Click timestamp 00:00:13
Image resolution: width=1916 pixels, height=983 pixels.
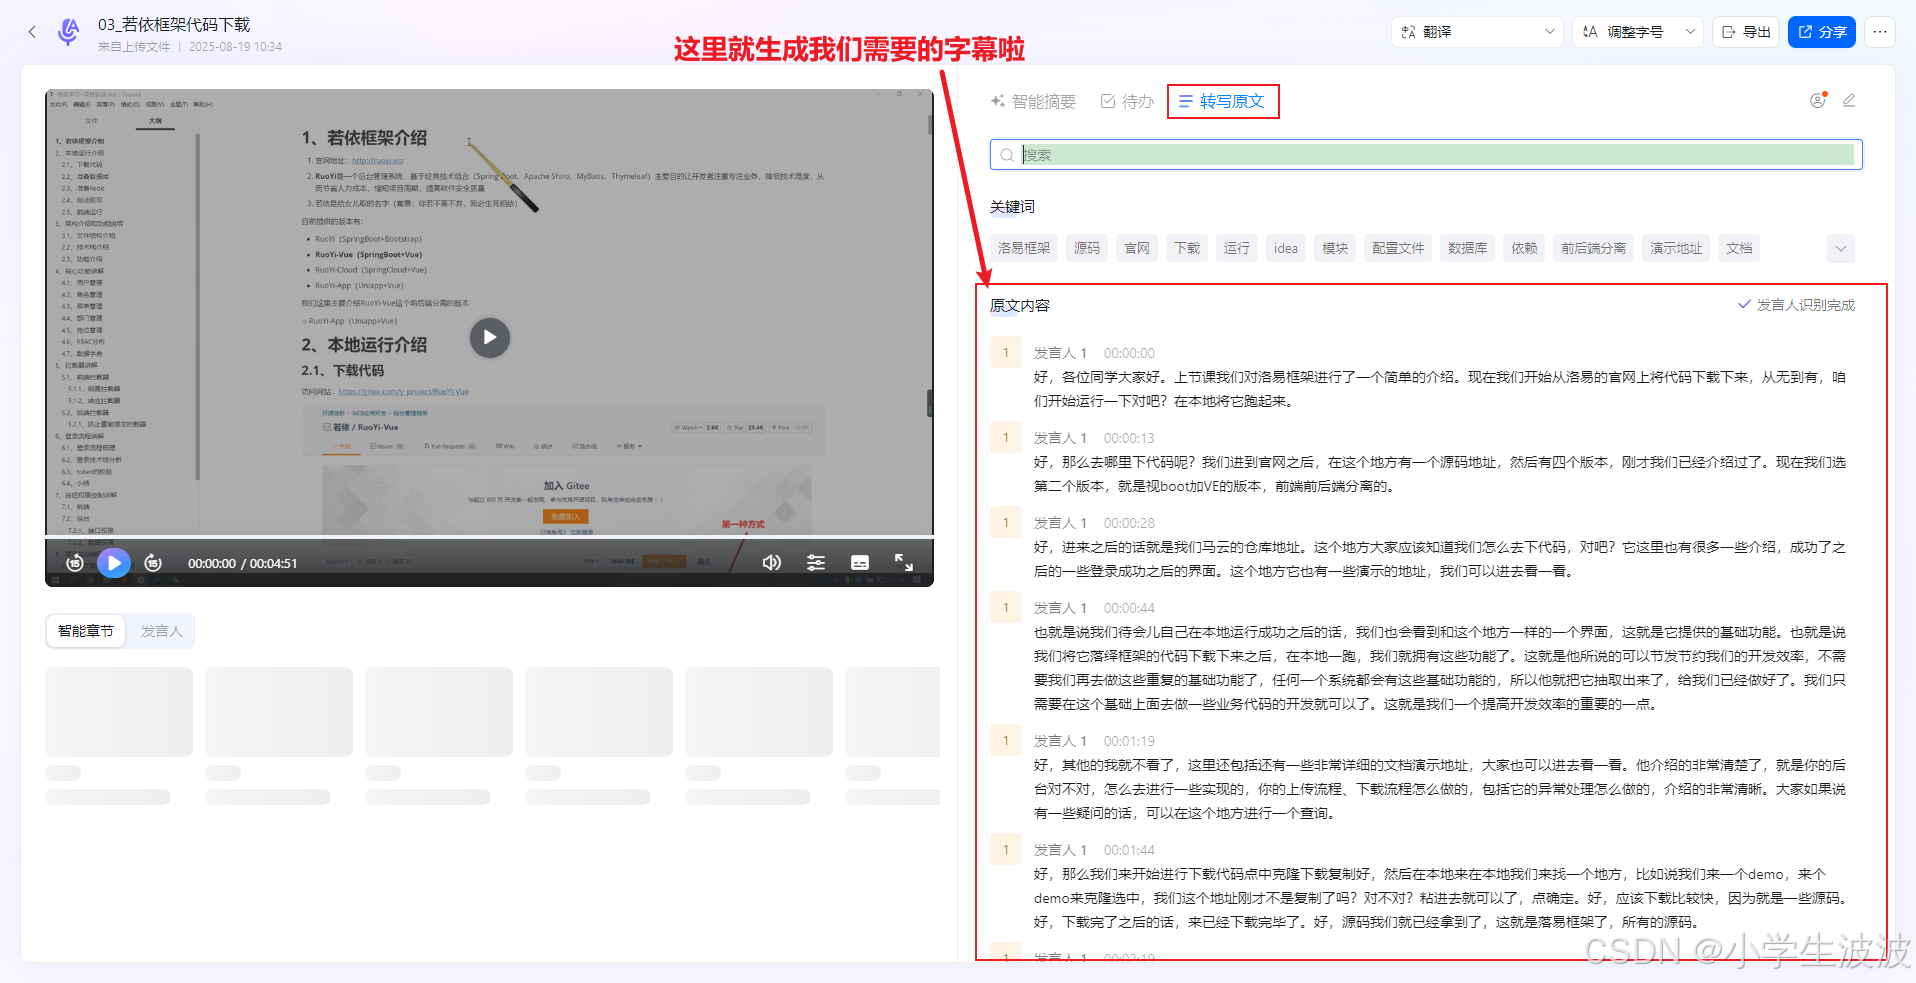[1129, 438]
